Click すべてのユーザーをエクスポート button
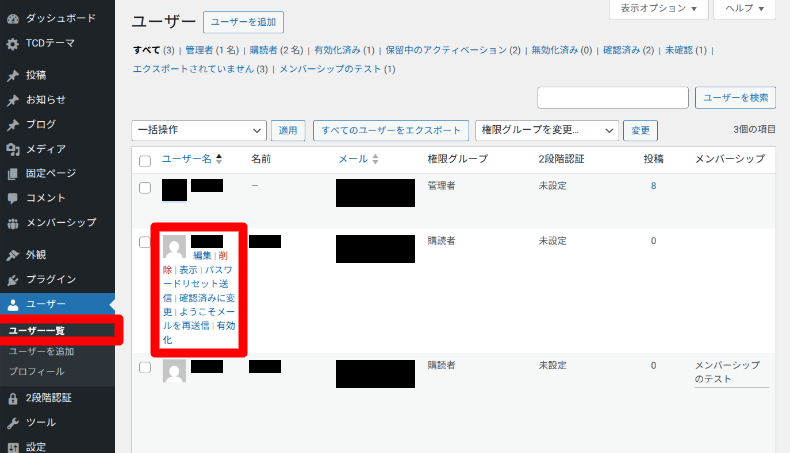The width and height of the screenshot is (790, 453). click(x=391, y=131)
